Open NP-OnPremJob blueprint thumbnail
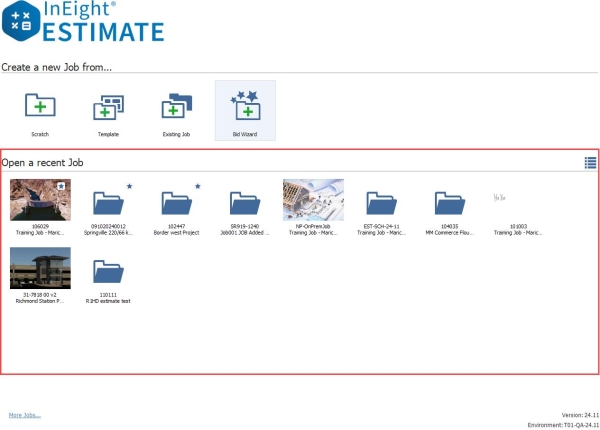 coord(313,200)
